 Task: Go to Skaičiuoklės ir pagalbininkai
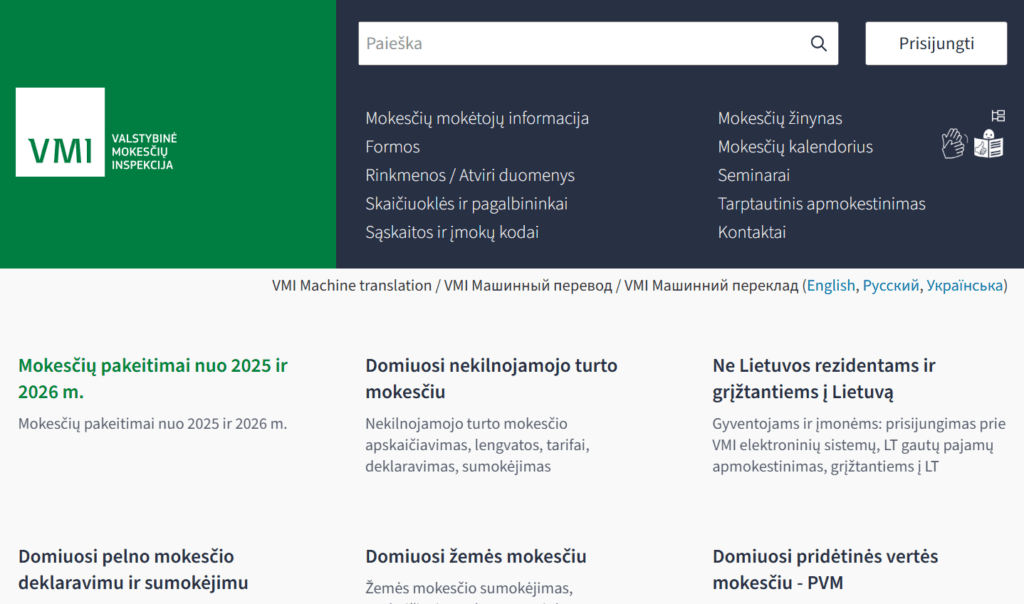click(x=467, y=203)
